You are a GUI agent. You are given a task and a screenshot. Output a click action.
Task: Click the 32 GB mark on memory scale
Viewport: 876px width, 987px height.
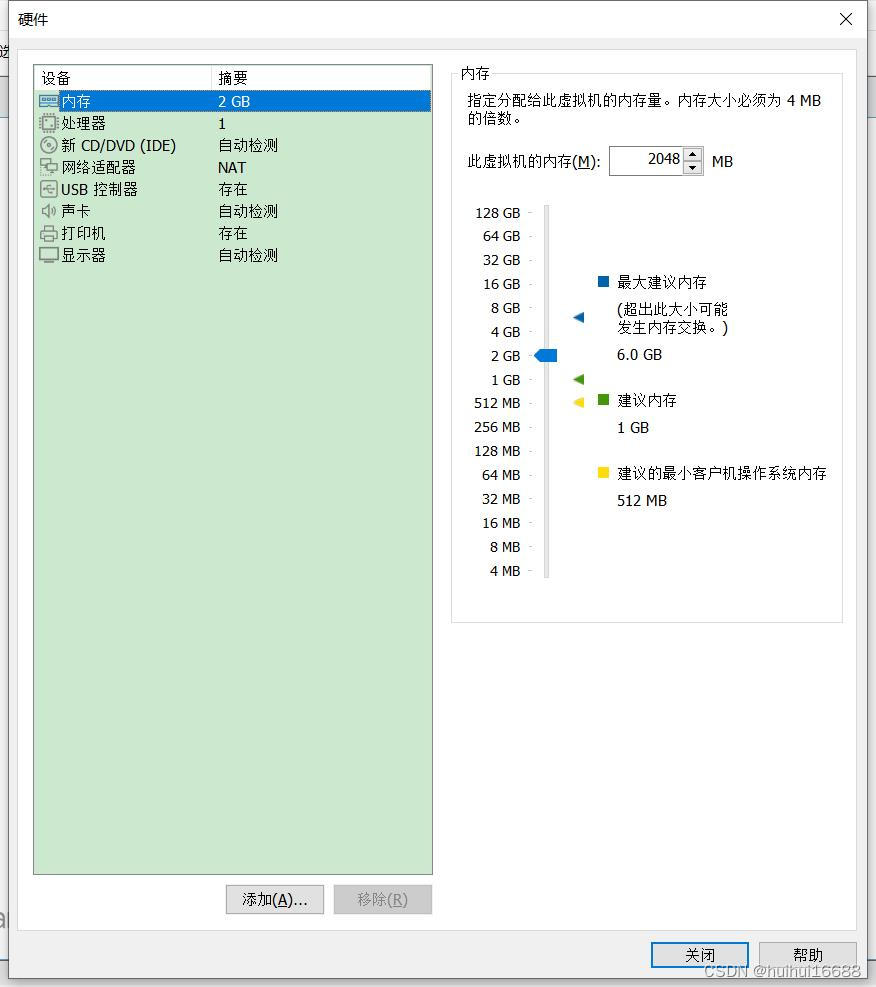tap(502, 260)
